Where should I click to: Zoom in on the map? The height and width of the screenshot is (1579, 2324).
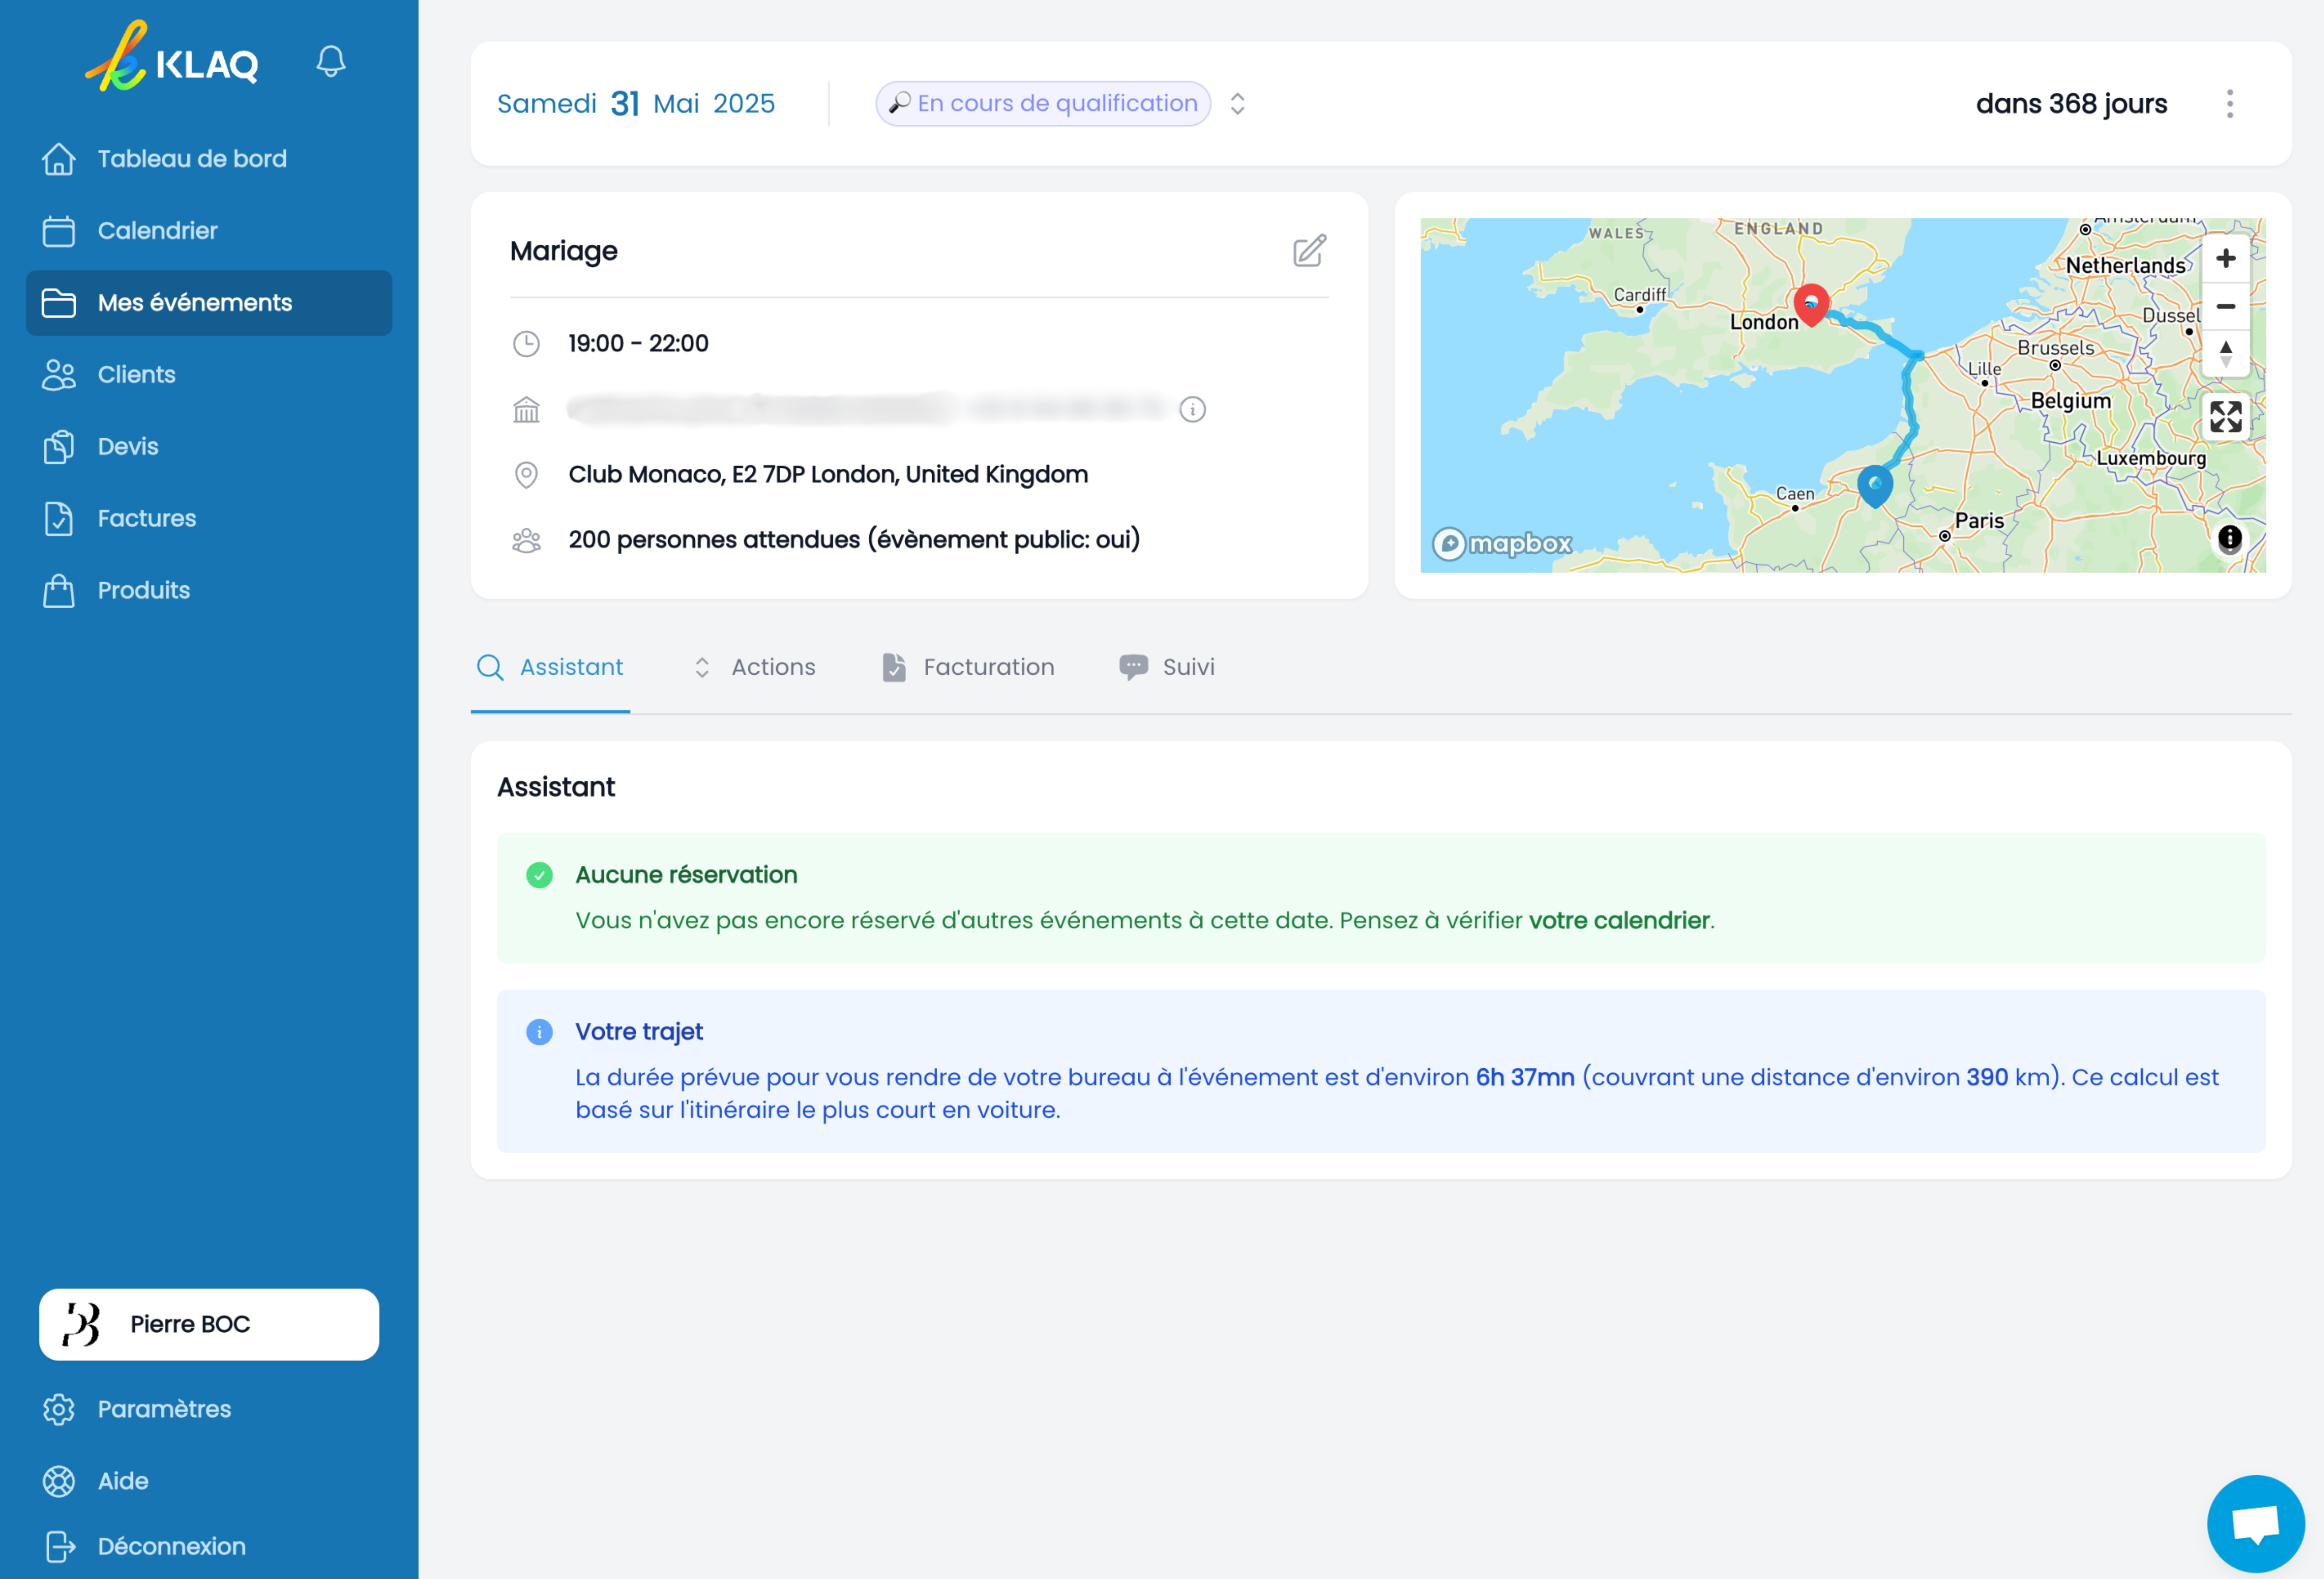click(2225, 258)
